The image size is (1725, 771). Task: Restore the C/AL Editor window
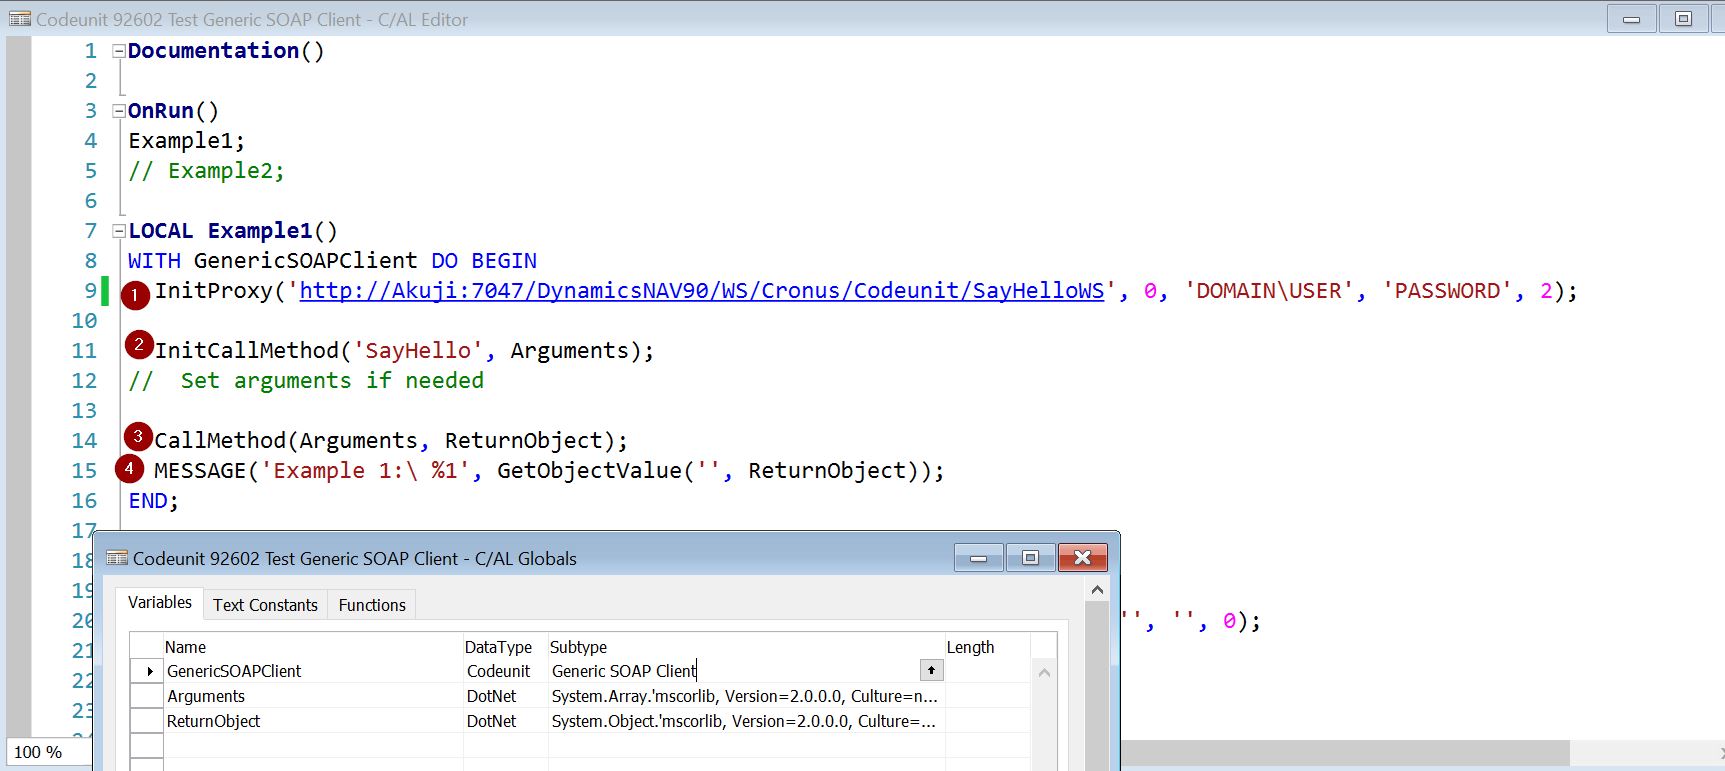click(1683, 19)
